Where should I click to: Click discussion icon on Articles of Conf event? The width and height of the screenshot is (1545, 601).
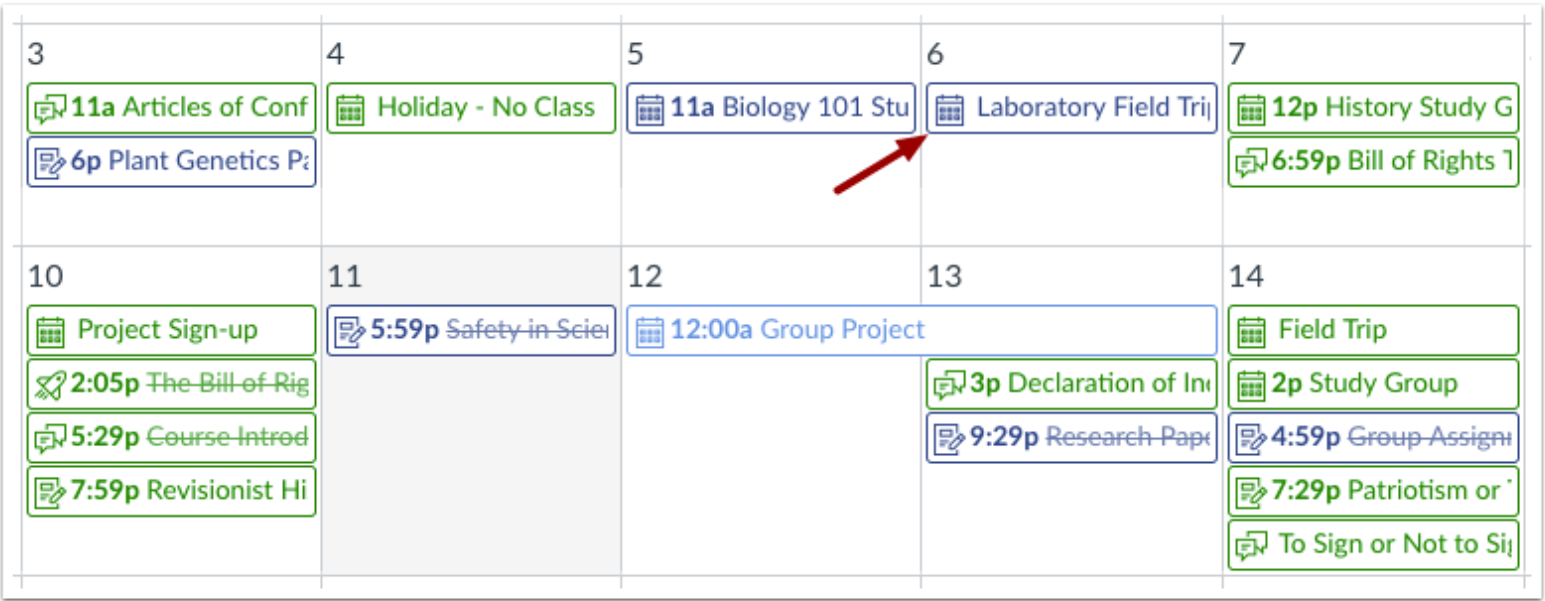point(50,108)
